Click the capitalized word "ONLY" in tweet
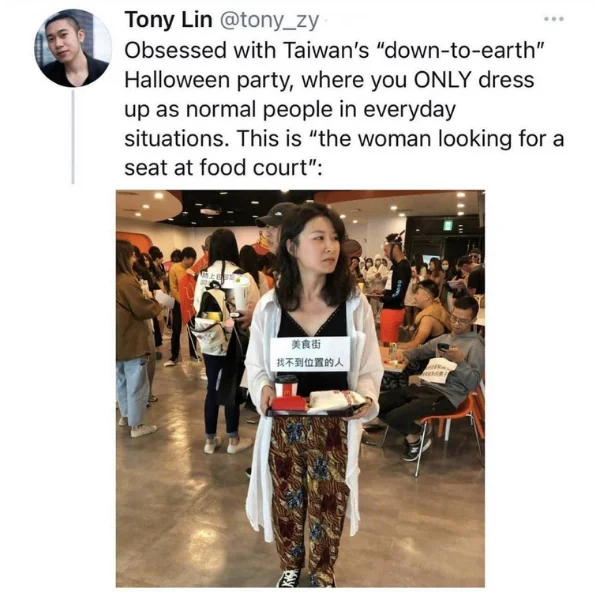The height and width of the screenshot is (600, 600). coord(443,80)
